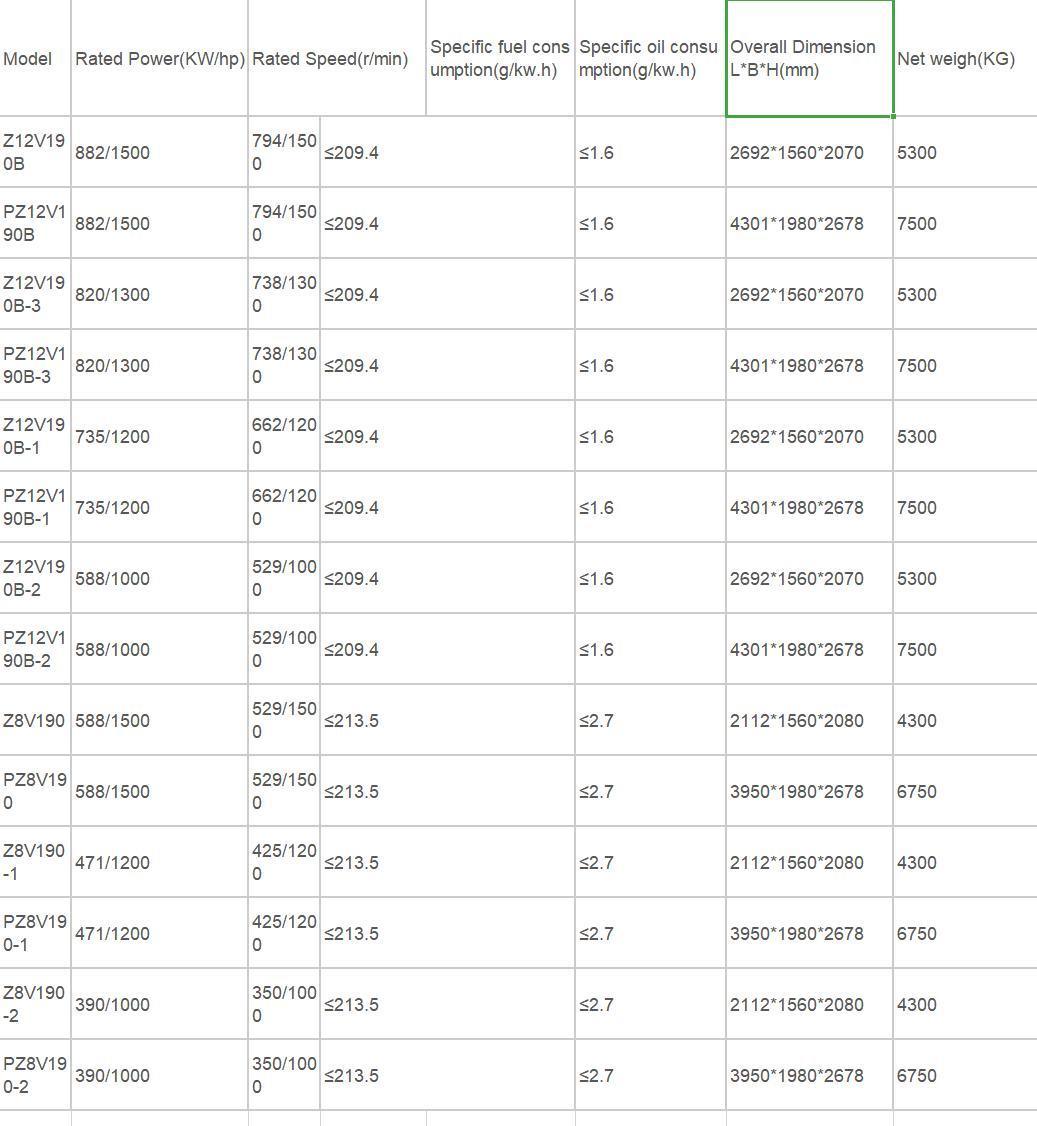Image resolution: width=1037 pixels, height=1126 pixels.
Task: Select rated power 735/1200 in Z12V190B-1 row
Action: coord(112,437)
